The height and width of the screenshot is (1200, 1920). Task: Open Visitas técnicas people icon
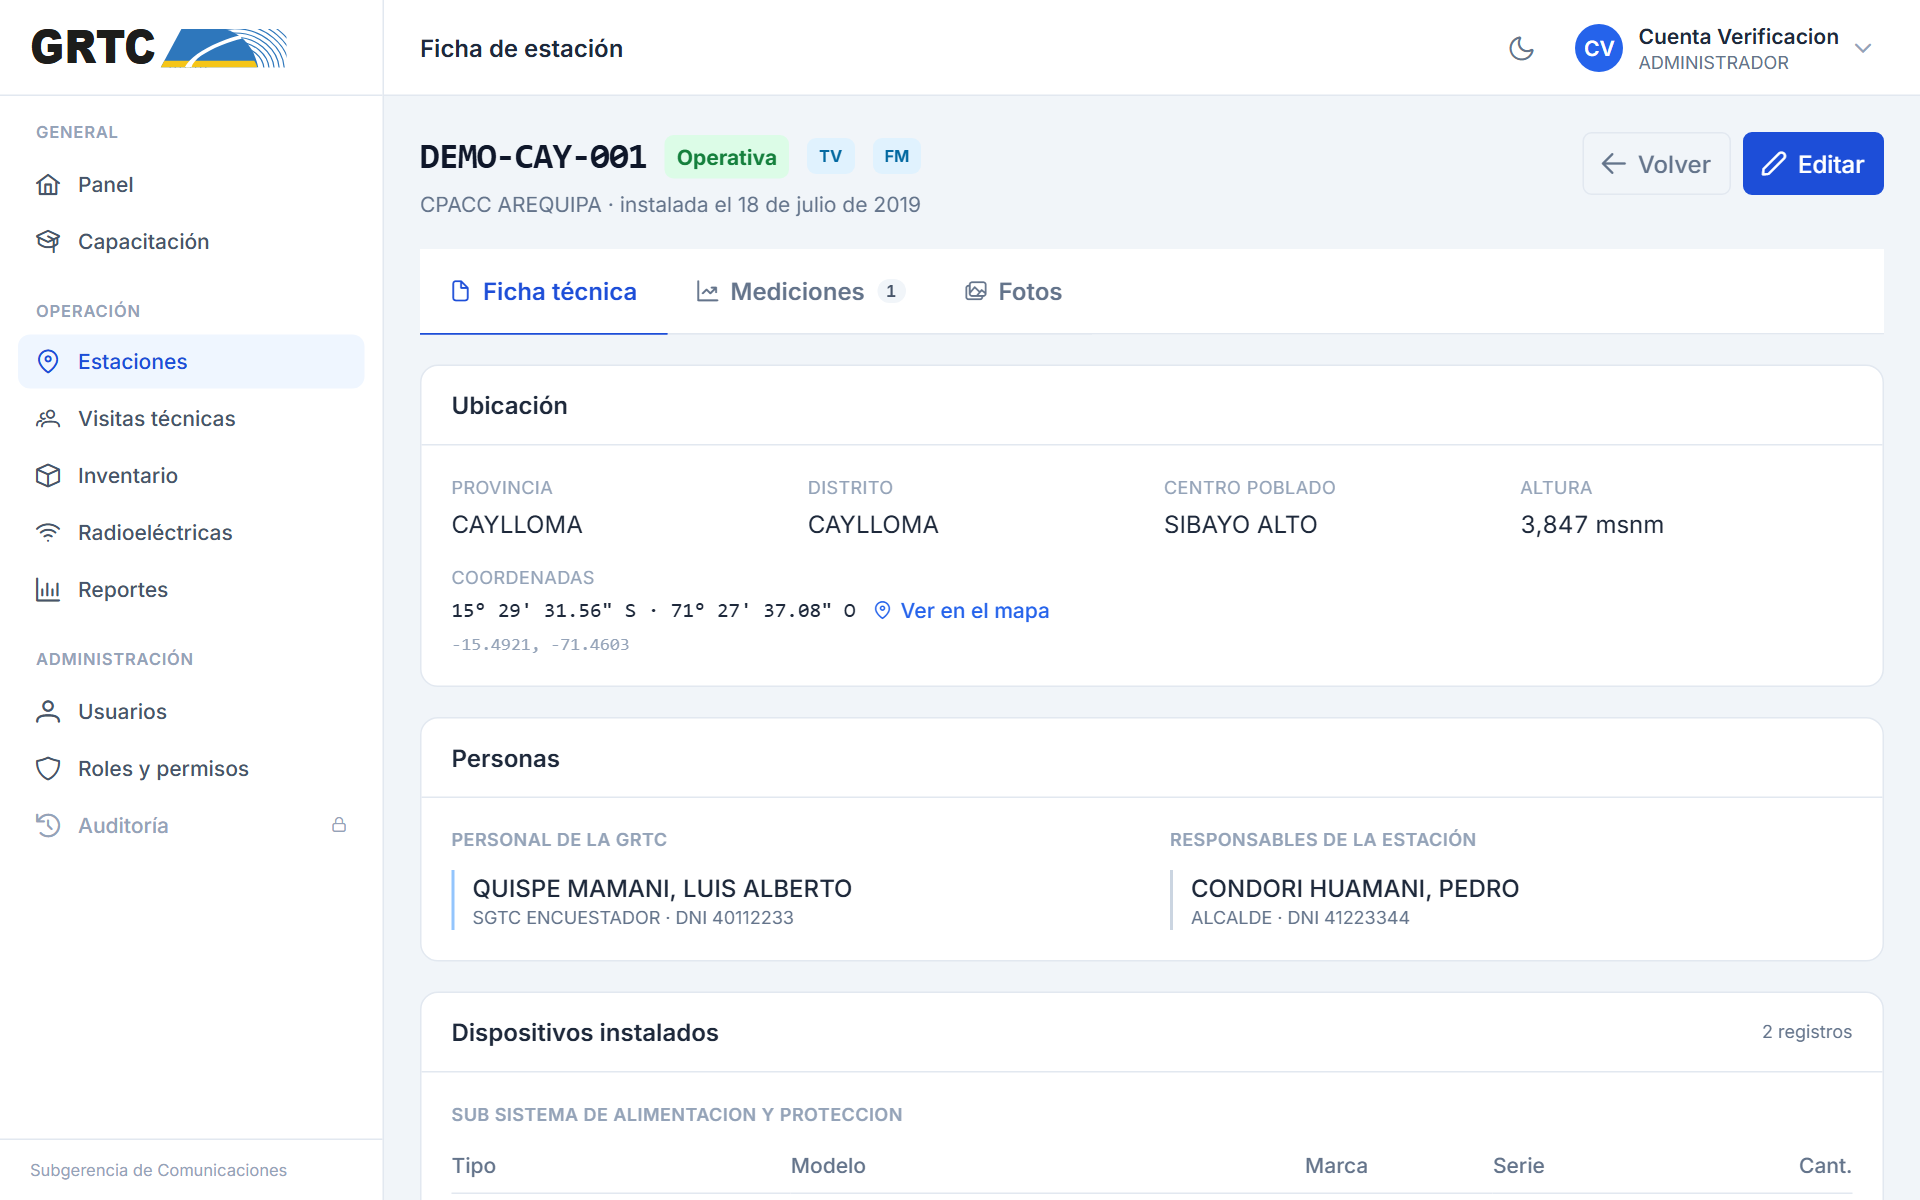48,419
